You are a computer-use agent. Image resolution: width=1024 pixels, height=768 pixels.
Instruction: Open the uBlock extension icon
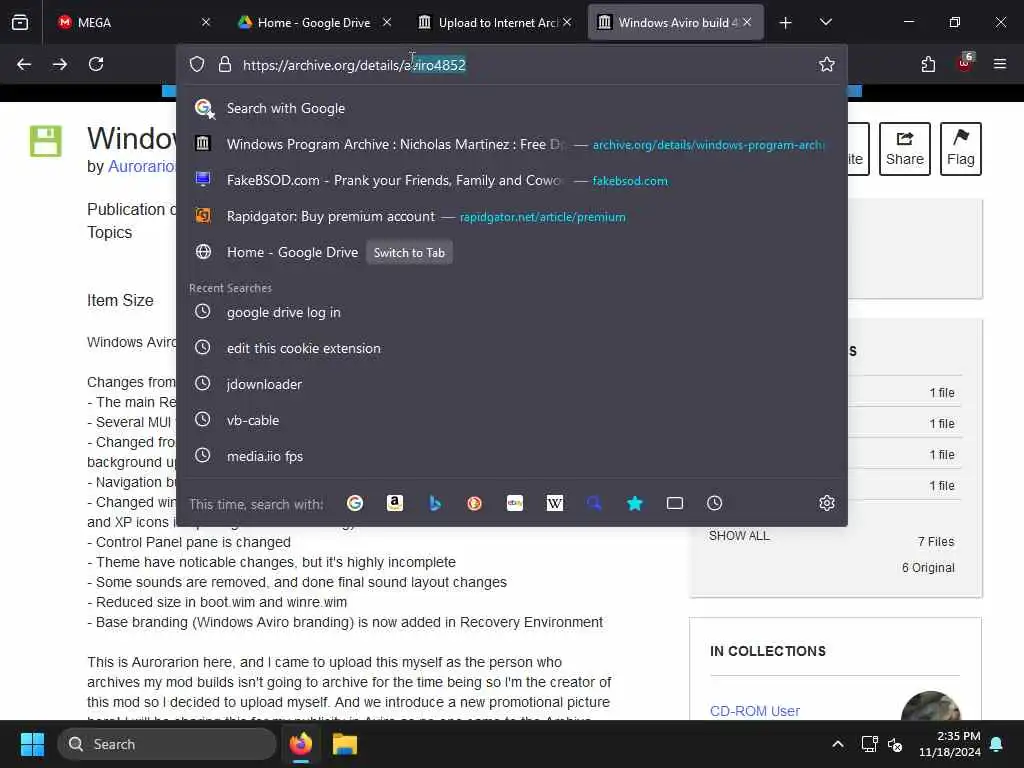coord(965,63)
